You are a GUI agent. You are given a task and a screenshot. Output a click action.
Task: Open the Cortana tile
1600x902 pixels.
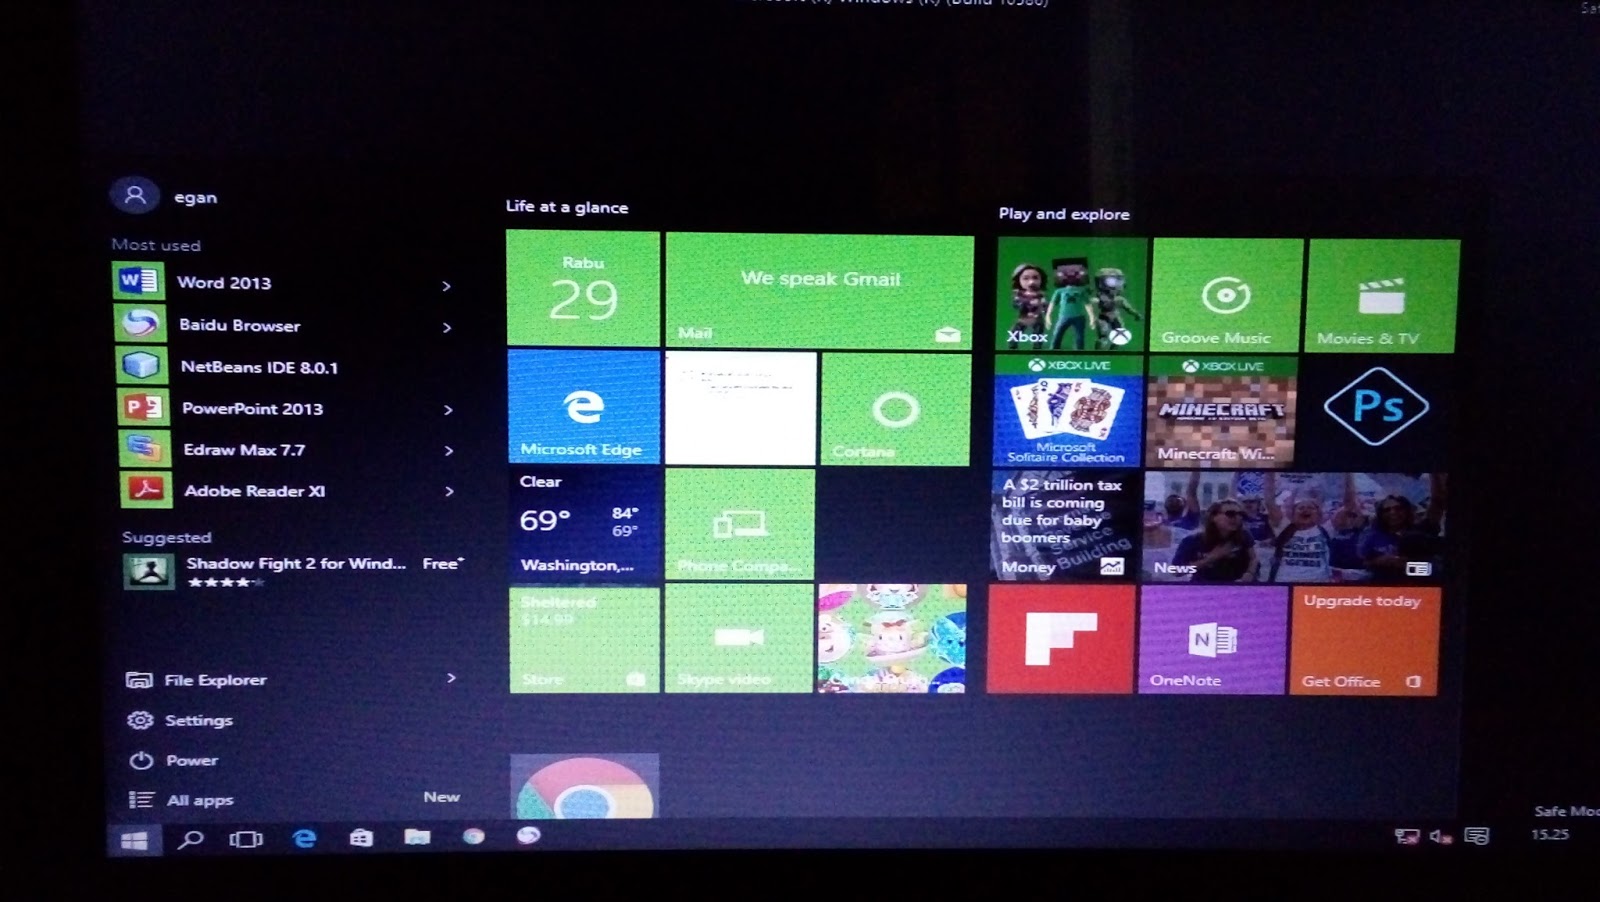pyautogui.click(x=895, y=409)
